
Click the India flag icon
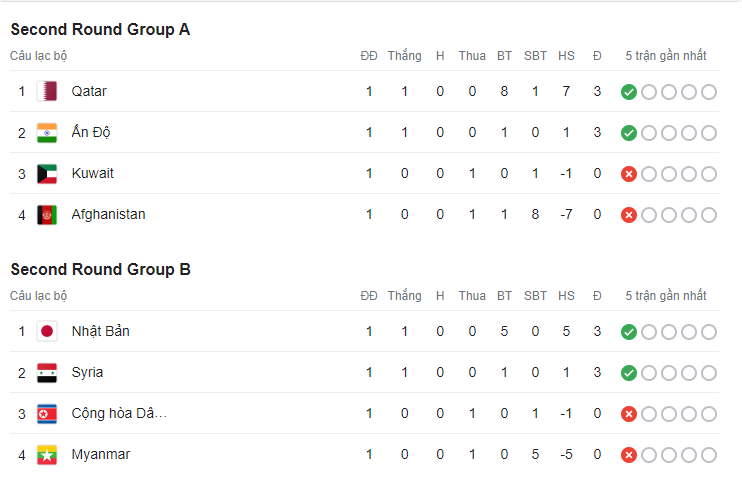point(47,132)
